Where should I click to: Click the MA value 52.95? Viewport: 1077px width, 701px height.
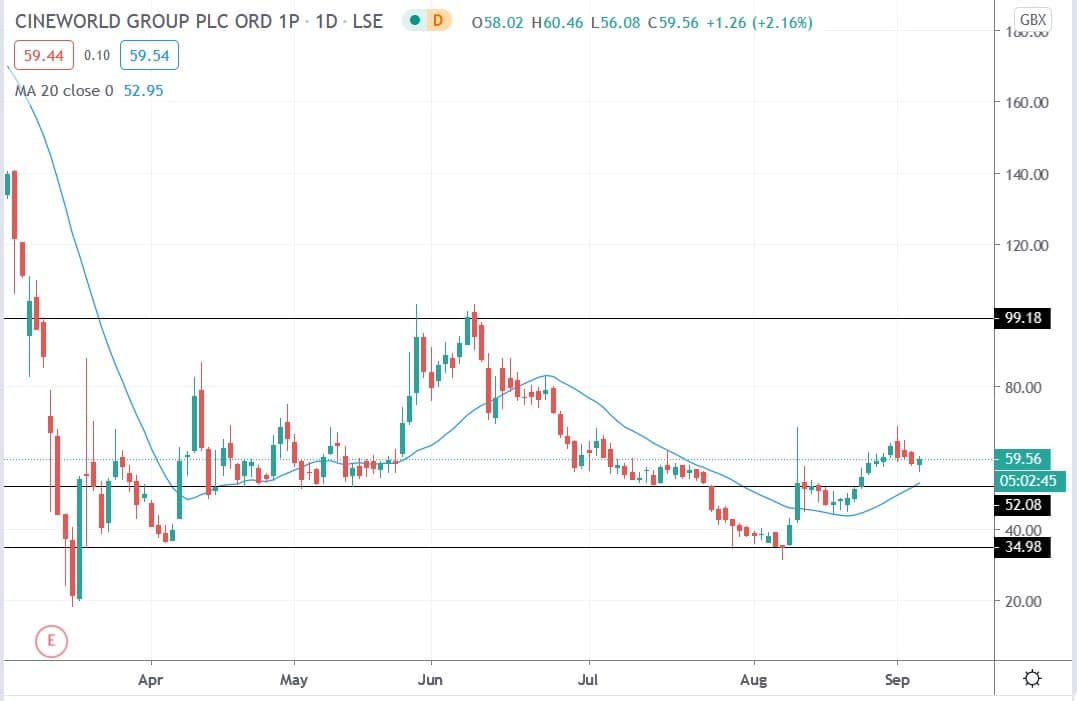click(x=144, y=91)
